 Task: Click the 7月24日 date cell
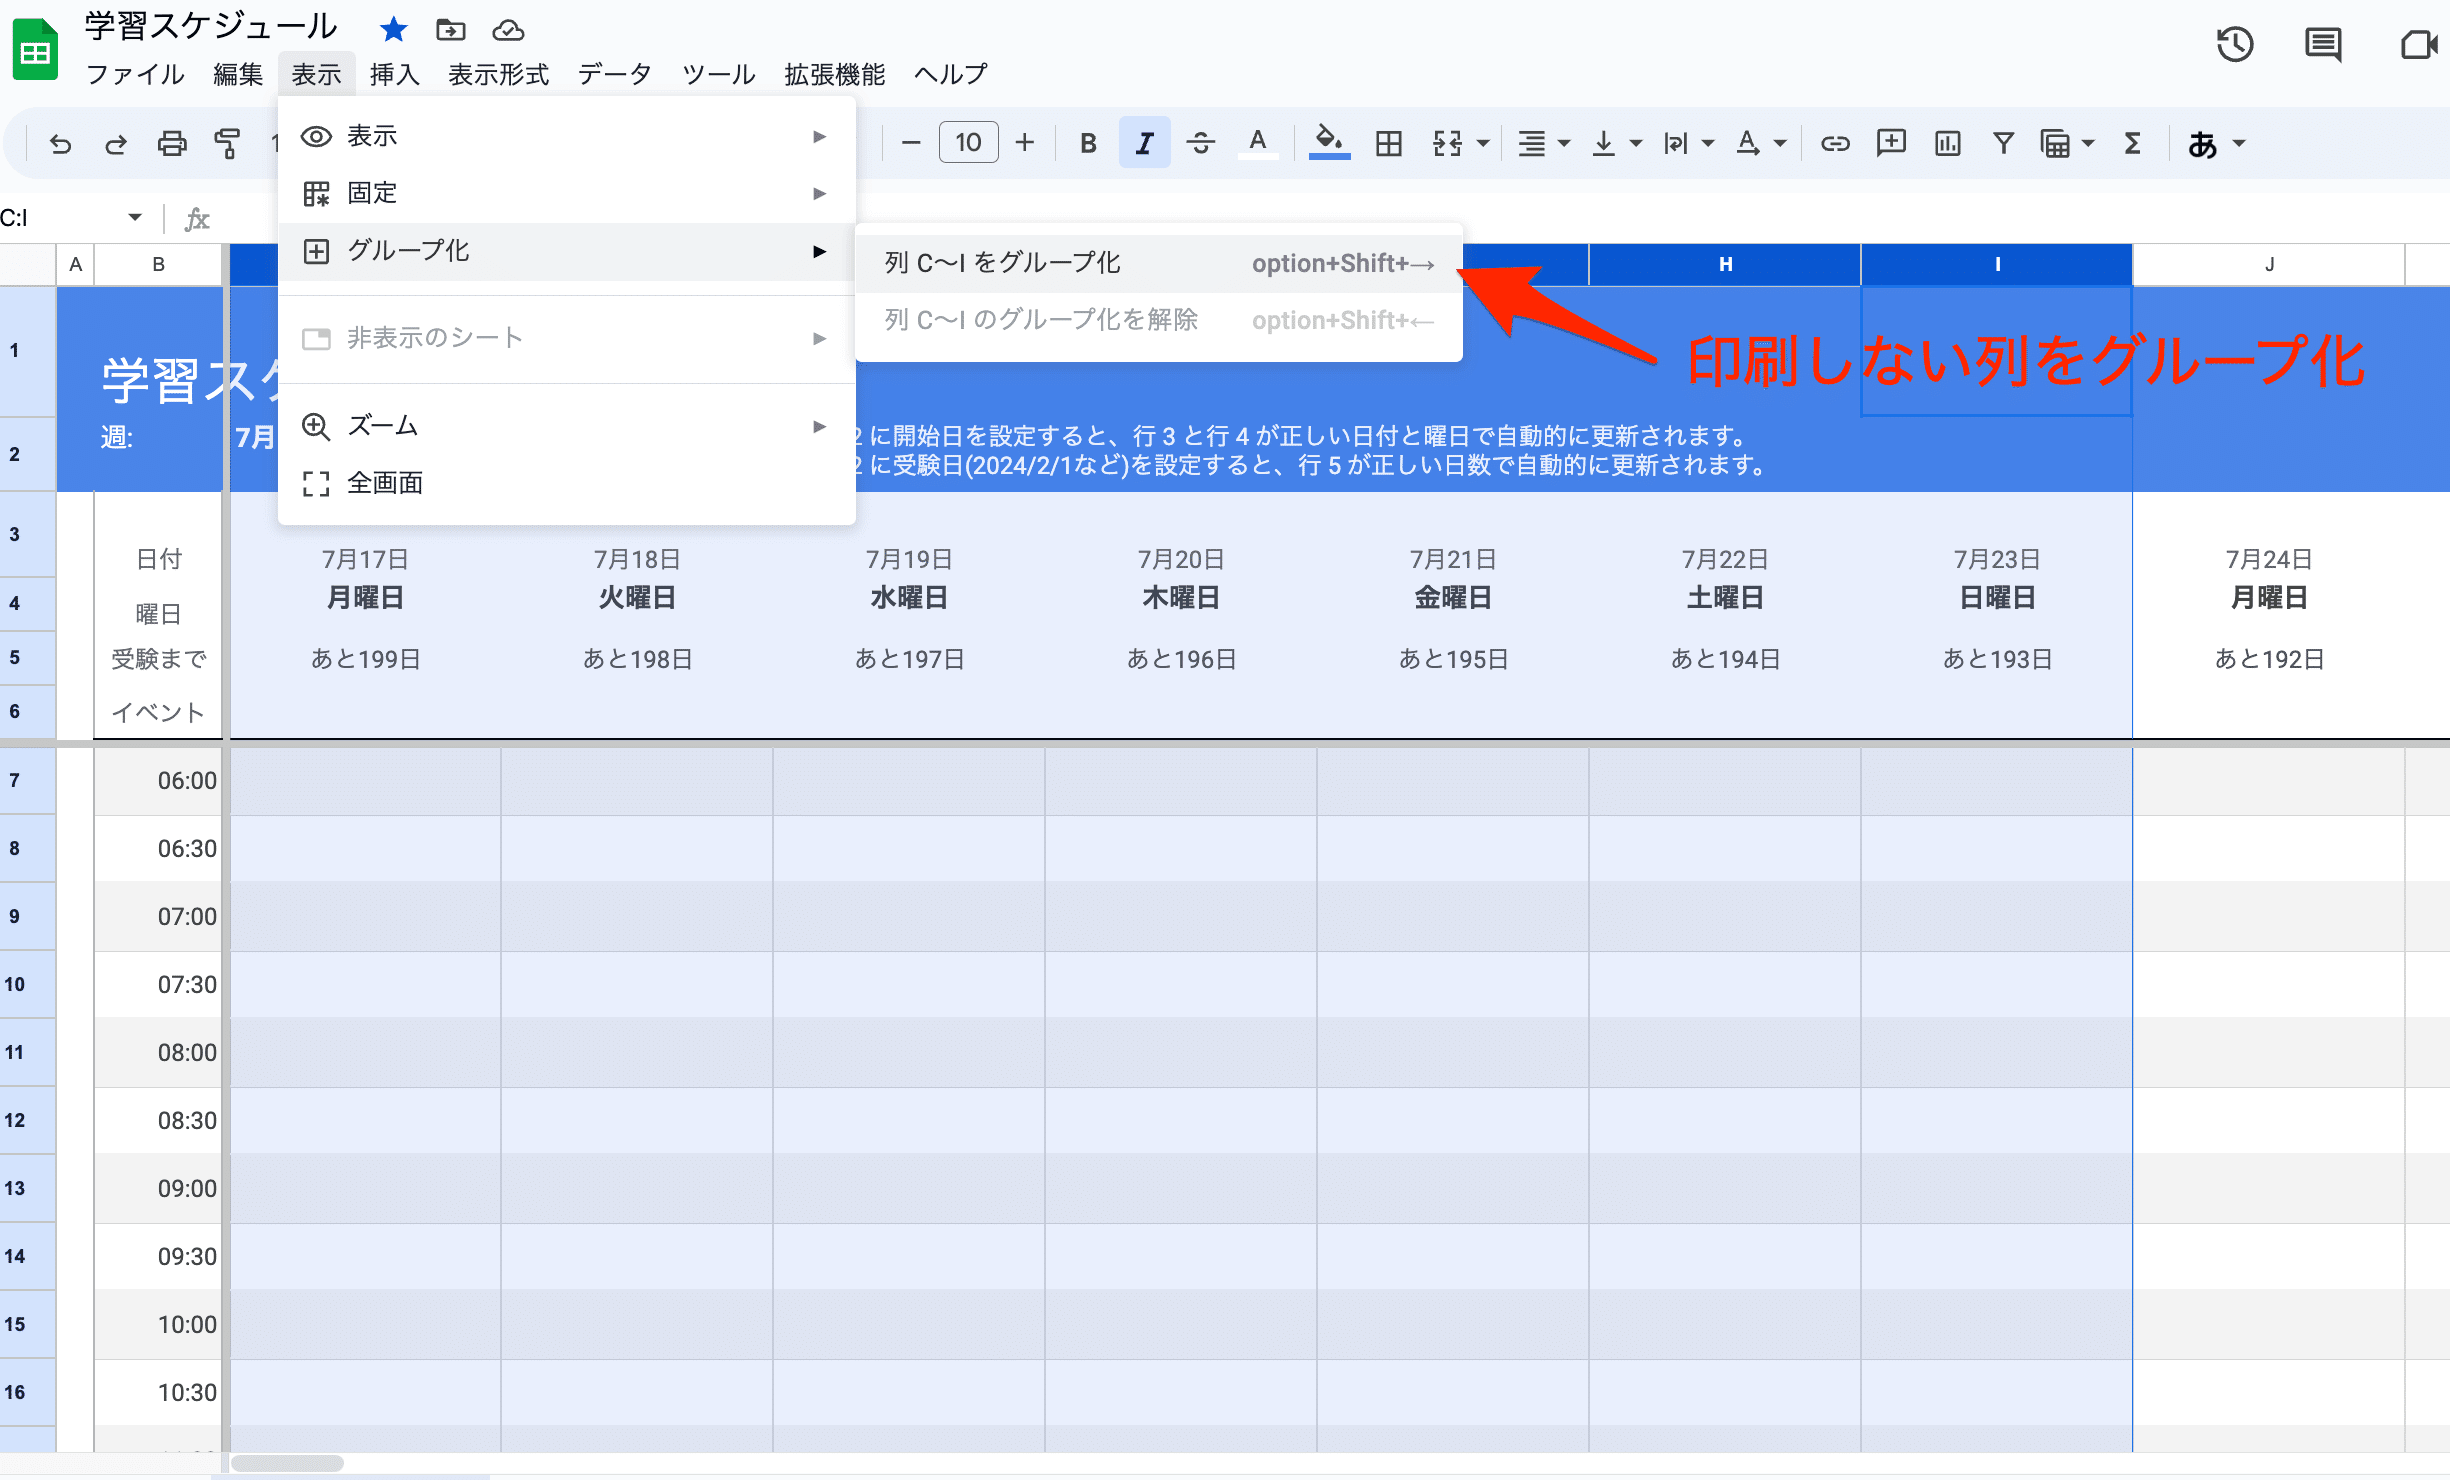click(x=2268, y=559)
